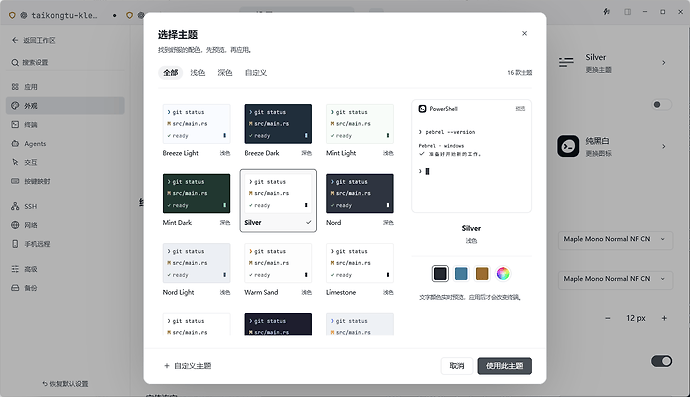
Task: Toggle the split panel icon in title bar
Action: pyautogui.click(x=628, y=12)
